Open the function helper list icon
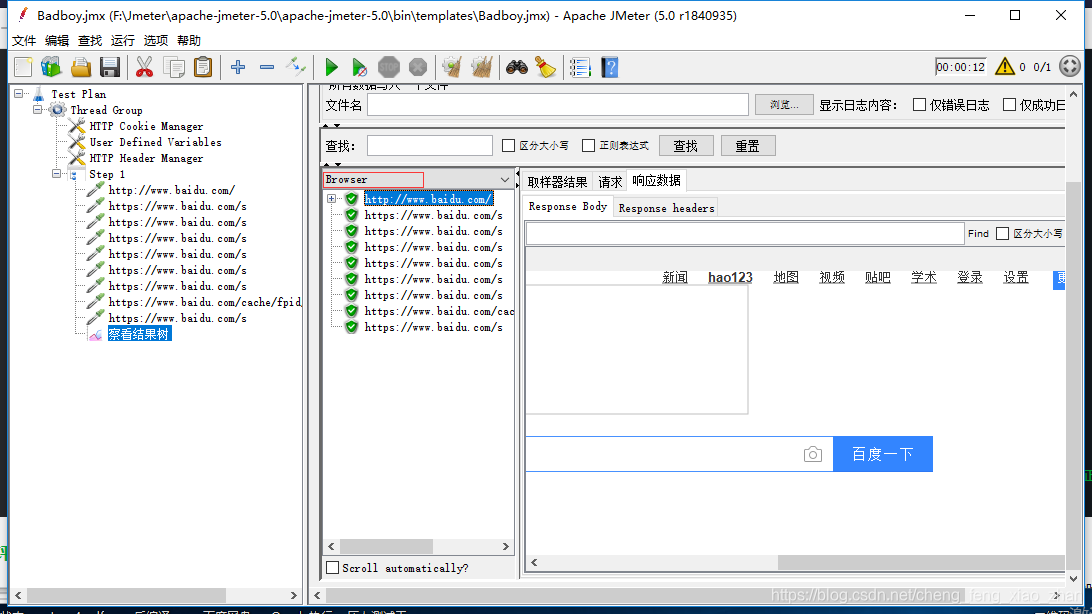This screenshot has width=1092, height=614. (580, 68)
